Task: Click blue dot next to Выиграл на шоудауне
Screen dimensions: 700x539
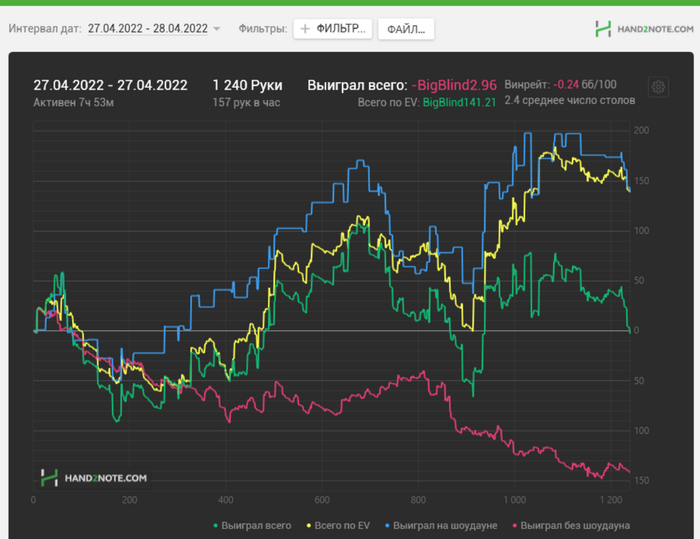Action: click(x=388, y=526)
